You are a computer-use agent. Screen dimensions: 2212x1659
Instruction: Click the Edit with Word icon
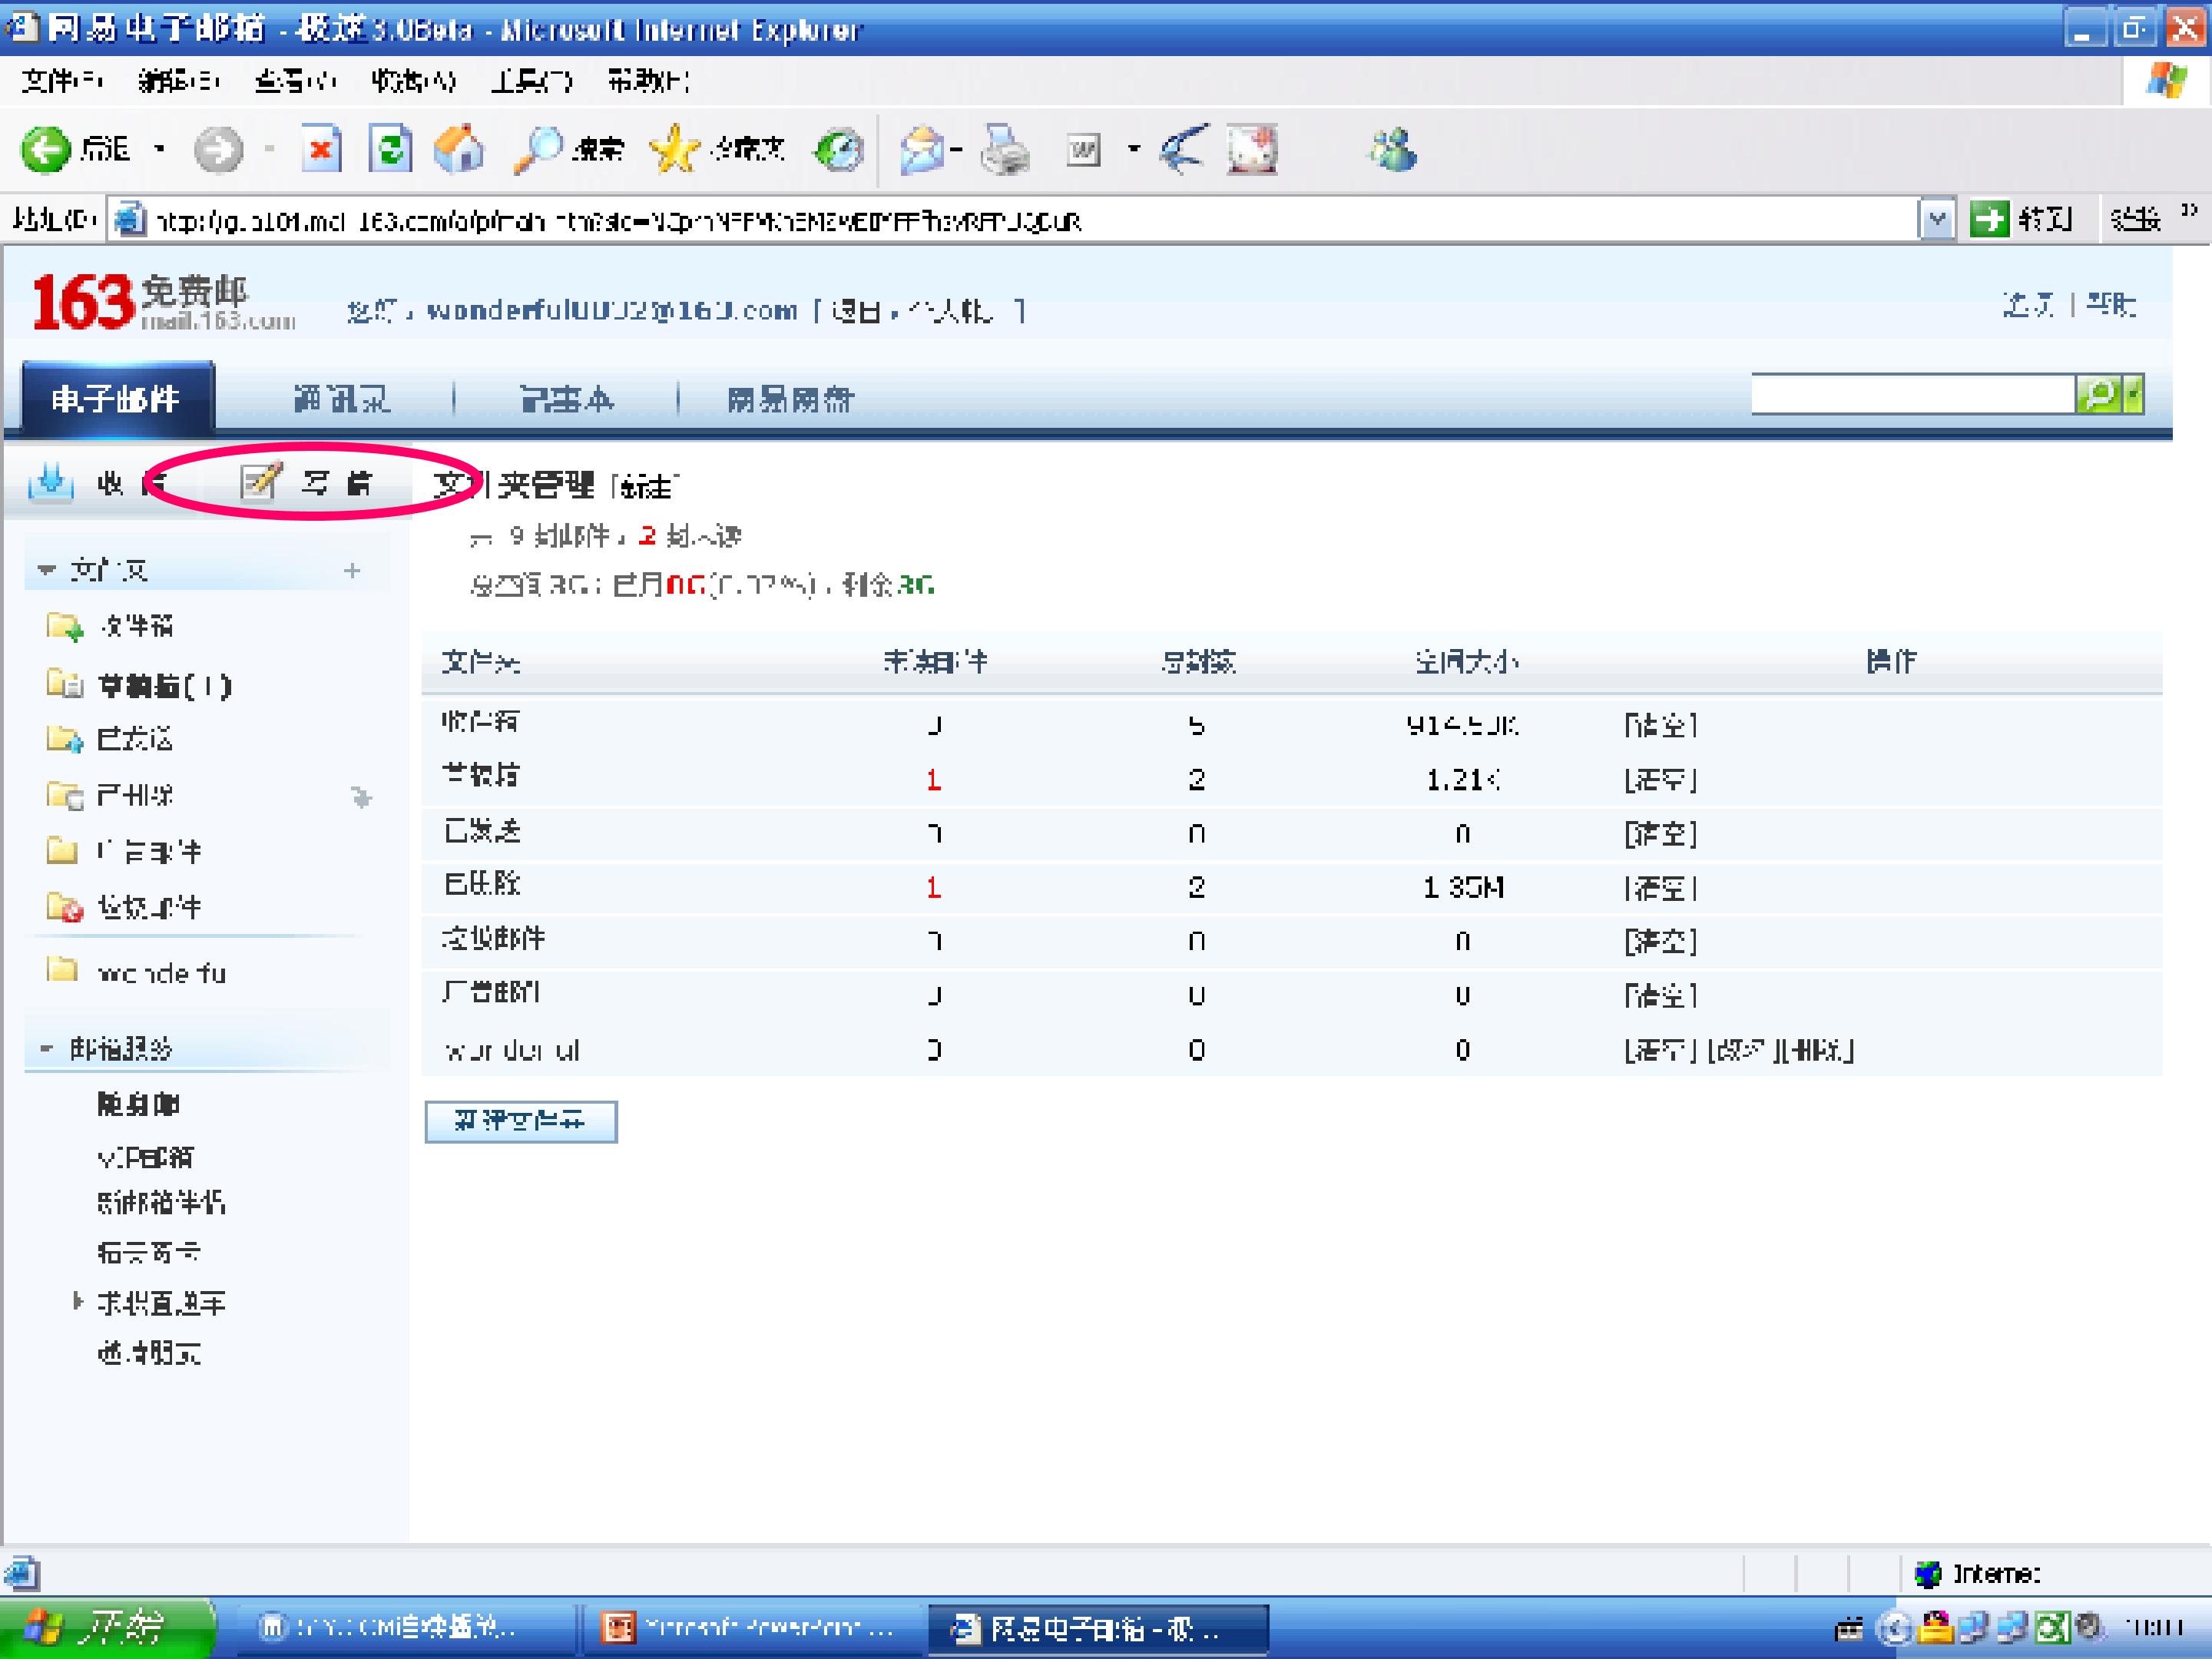click(1084, 151)
